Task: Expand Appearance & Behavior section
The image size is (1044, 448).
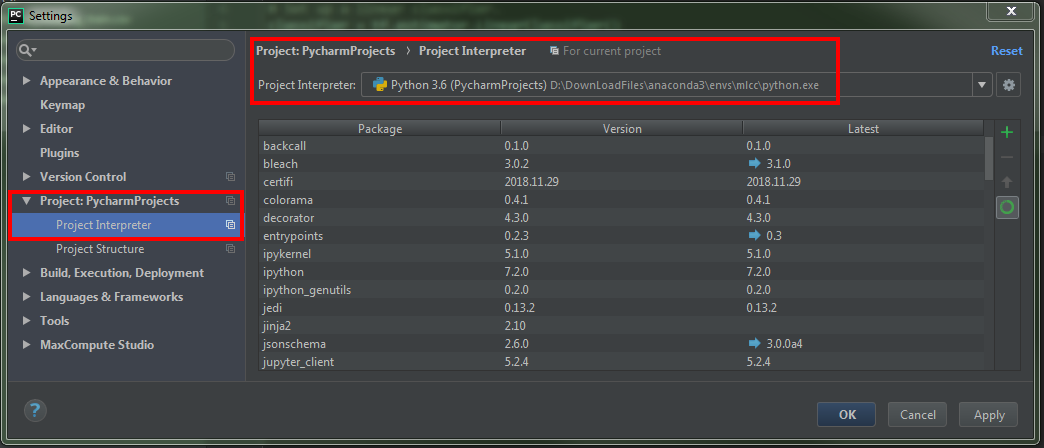Action: (27, 81)
